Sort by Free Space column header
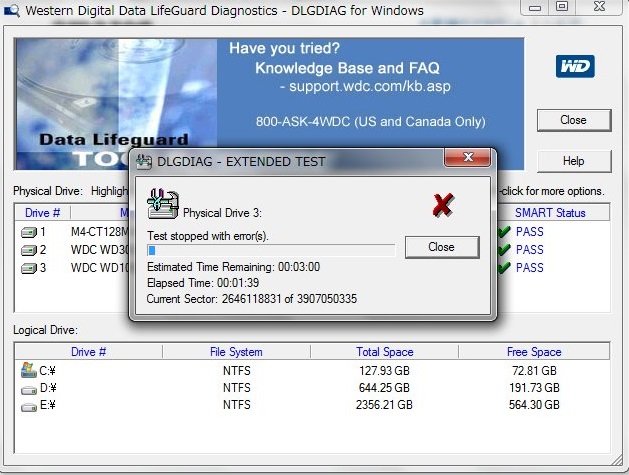This screenshot has height=475, width=629. coord(534,352)
